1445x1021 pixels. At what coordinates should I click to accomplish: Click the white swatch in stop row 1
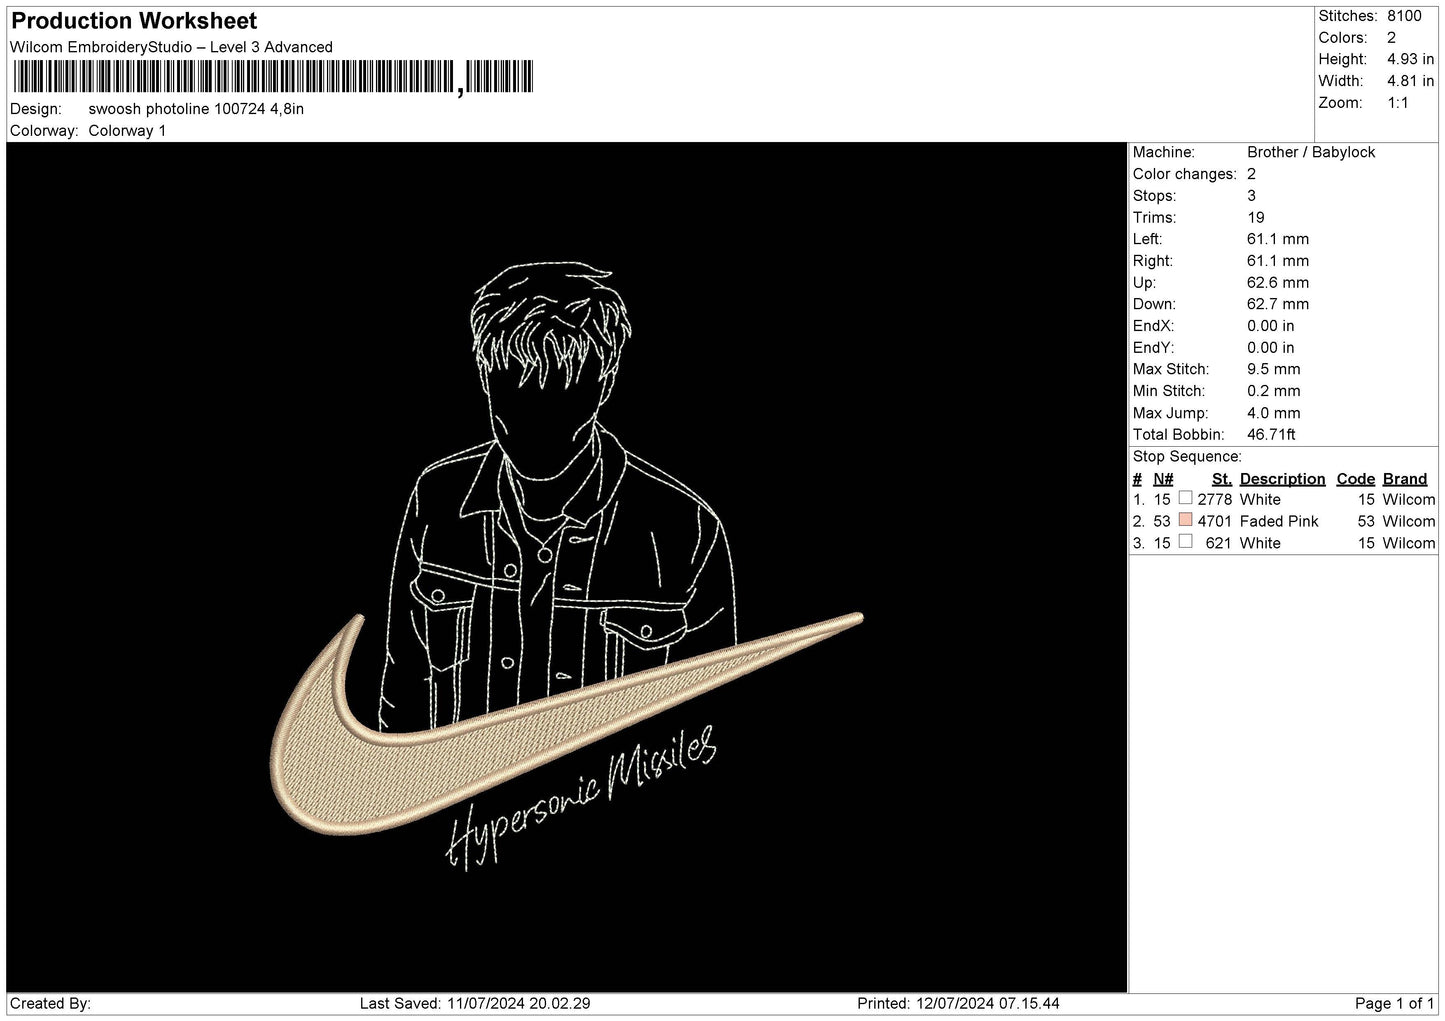point(1185,498)
